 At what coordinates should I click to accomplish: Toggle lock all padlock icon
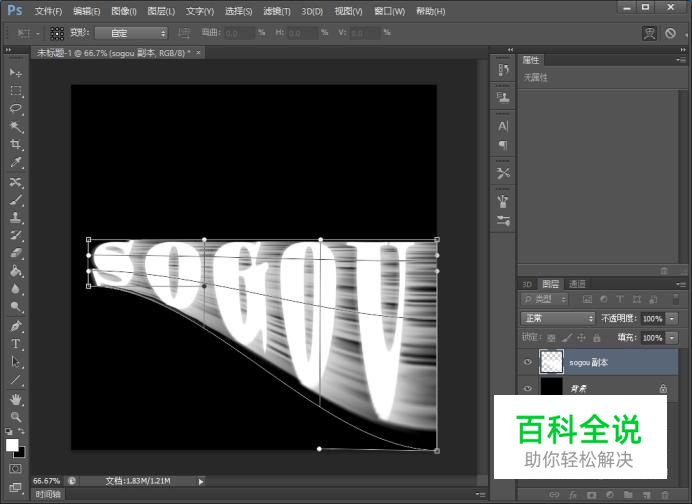(597, 338)
